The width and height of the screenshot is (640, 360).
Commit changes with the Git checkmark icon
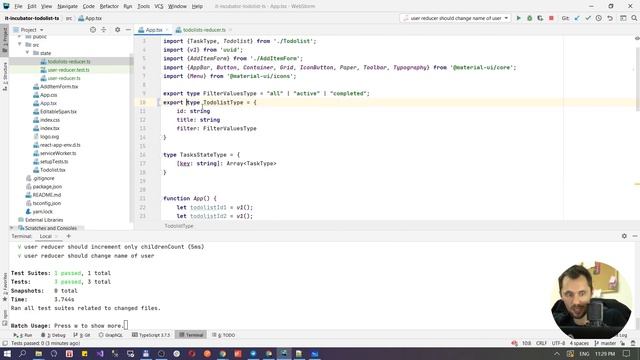588,18
